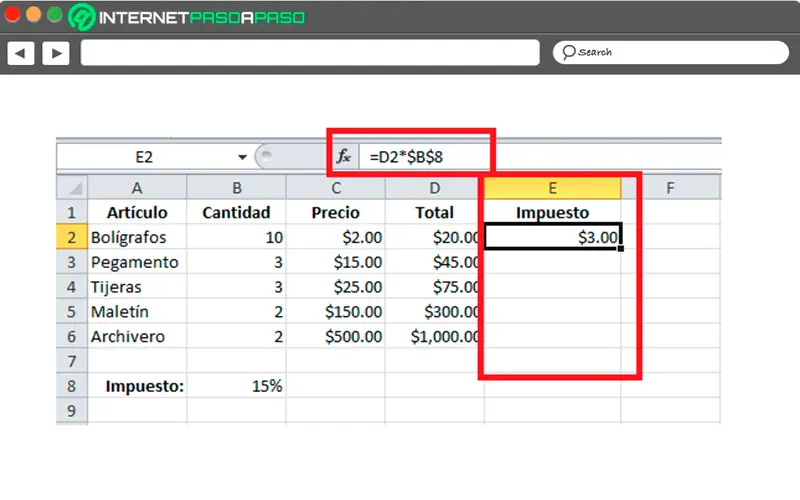
Task: Select the $1,000.00 total cell
Action: pyautogui.click(x=434, y=336)
